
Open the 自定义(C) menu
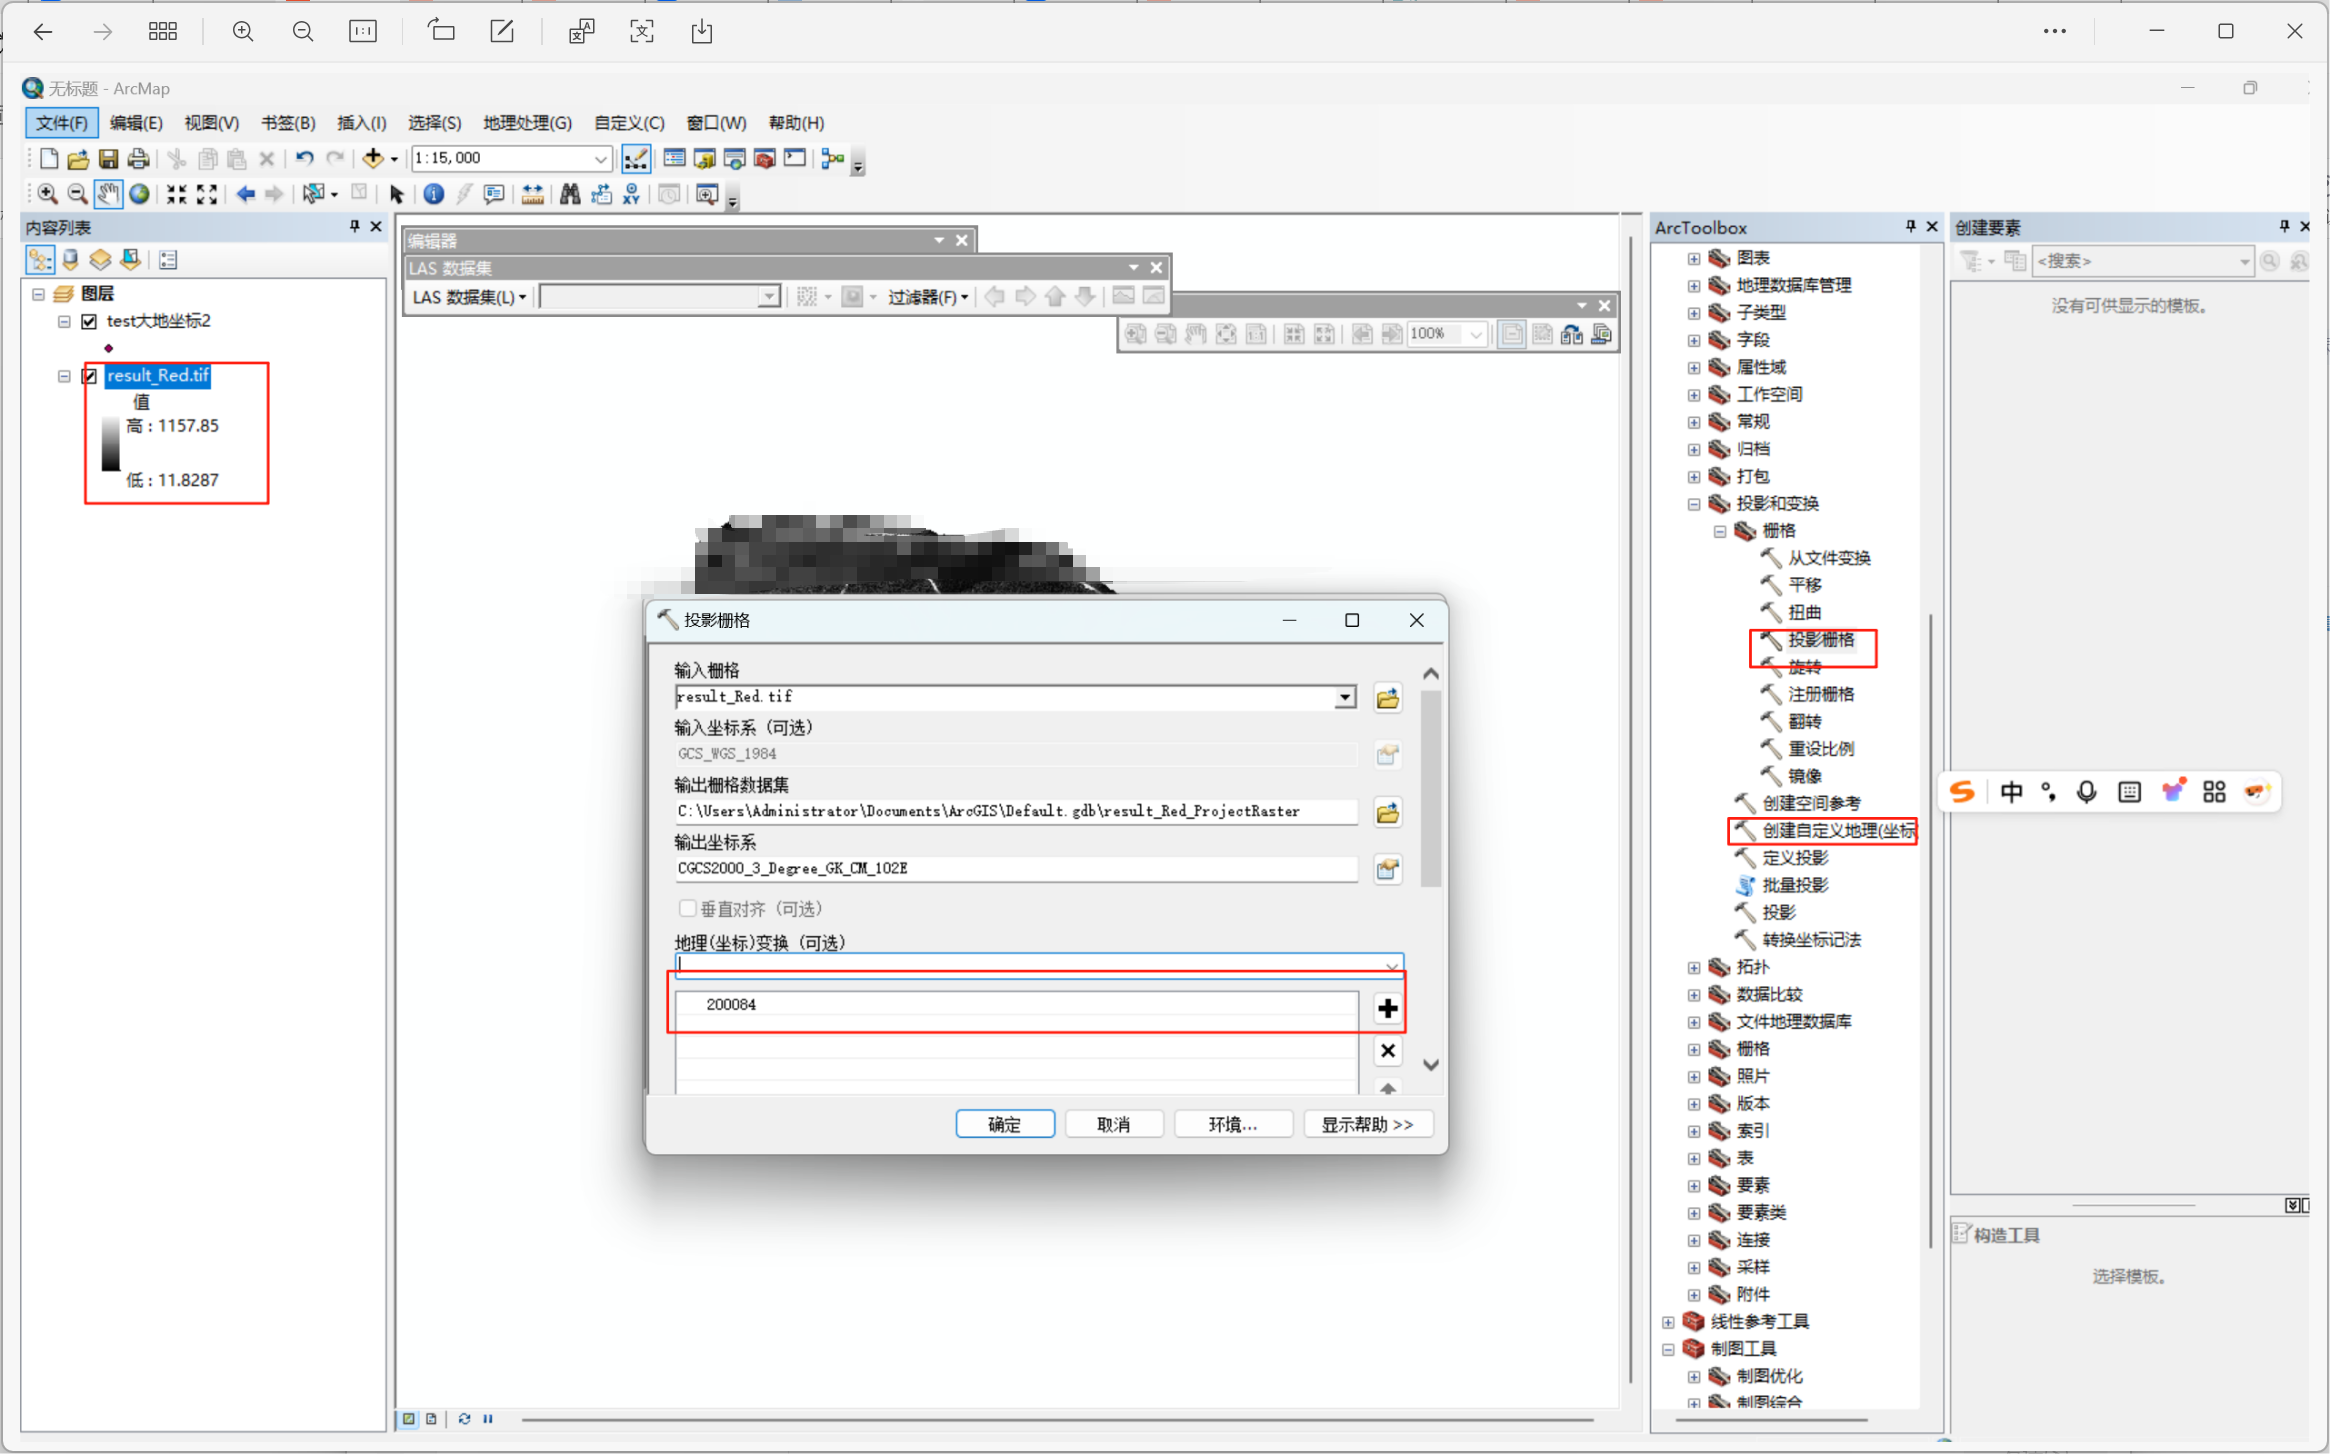click(x=628, y=122)
